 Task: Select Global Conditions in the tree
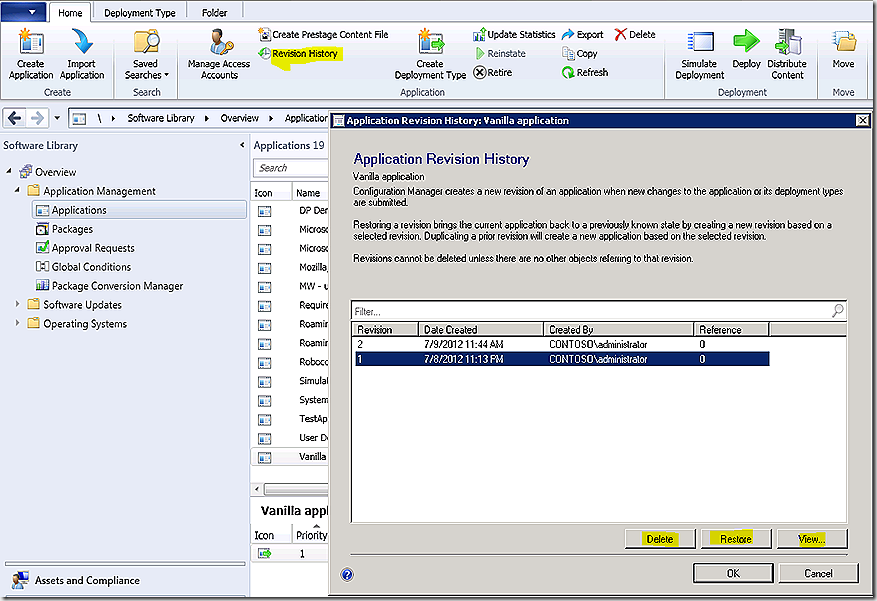[x=83, y=267]
